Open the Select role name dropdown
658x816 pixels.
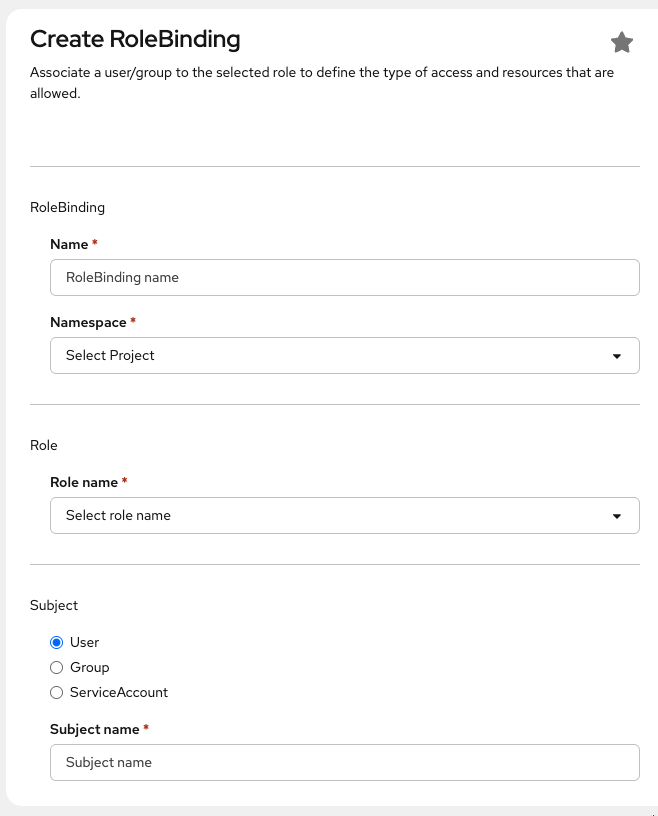pos(345,515)
